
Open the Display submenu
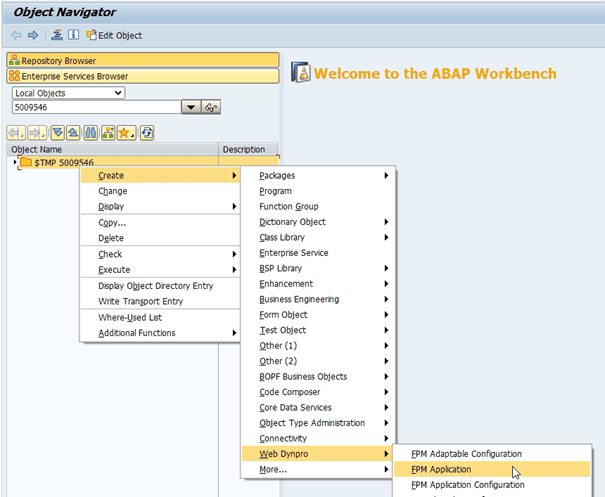[x=160, y=206]
